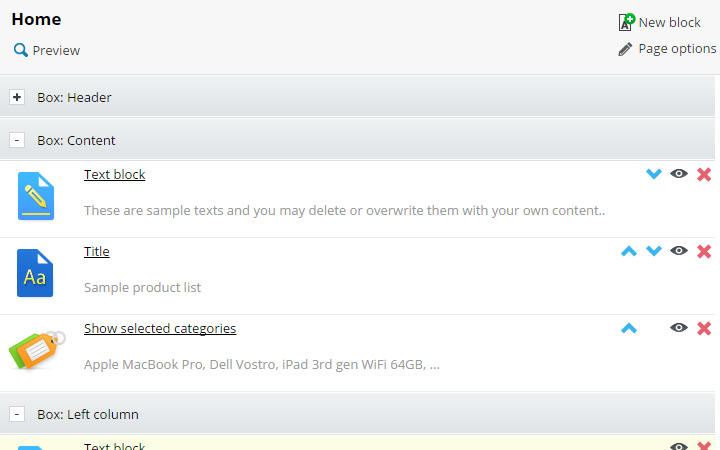Open the Text block link

tap(114, 174)
